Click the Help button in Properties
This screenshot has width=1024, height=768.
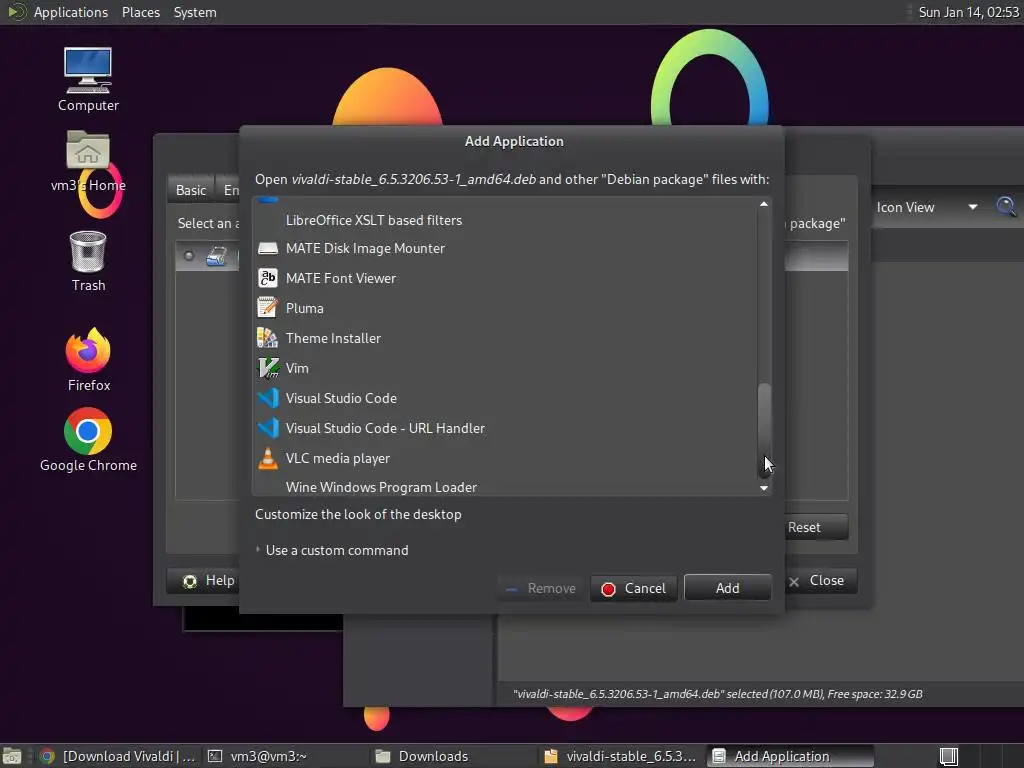pyautogui.click(x=204, y=580)
